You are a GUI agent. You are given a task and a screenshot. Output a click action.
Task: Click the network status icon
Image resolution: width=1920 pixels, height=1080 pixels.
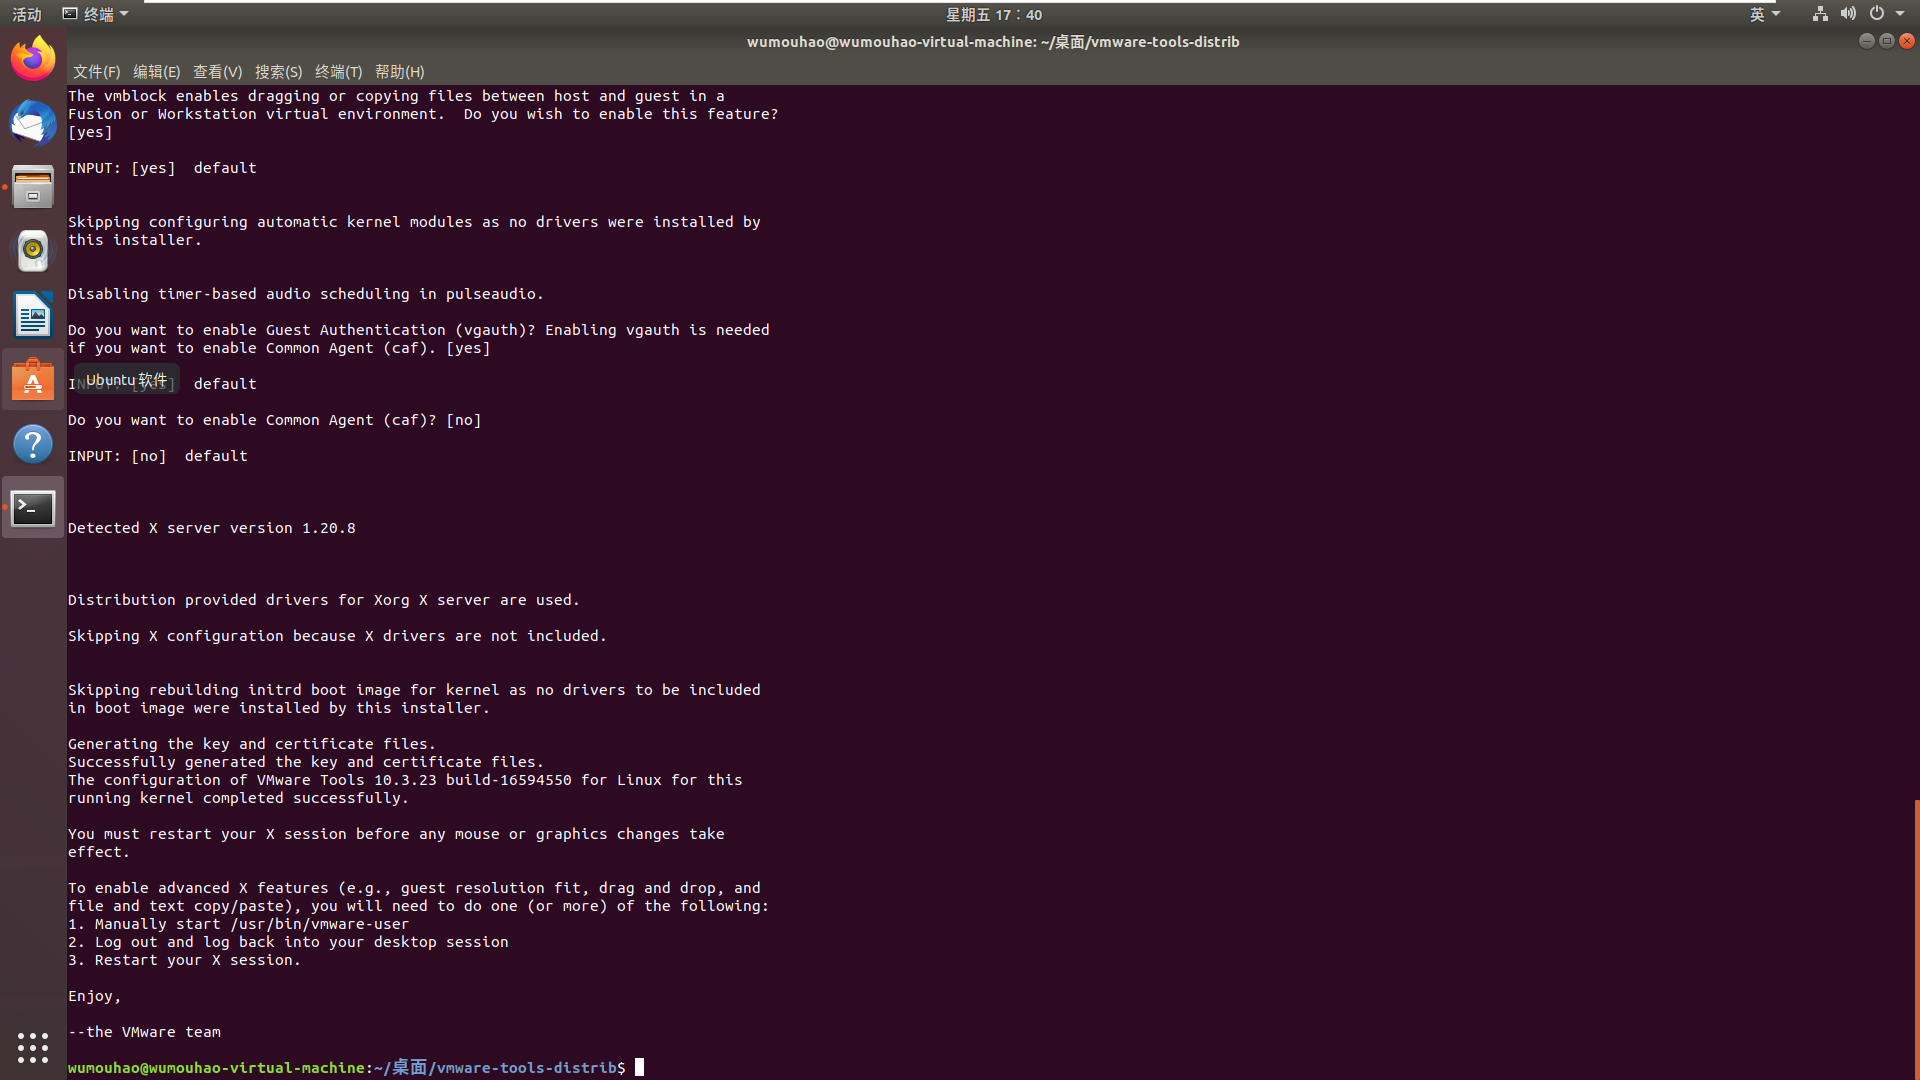pos(1820,14)
